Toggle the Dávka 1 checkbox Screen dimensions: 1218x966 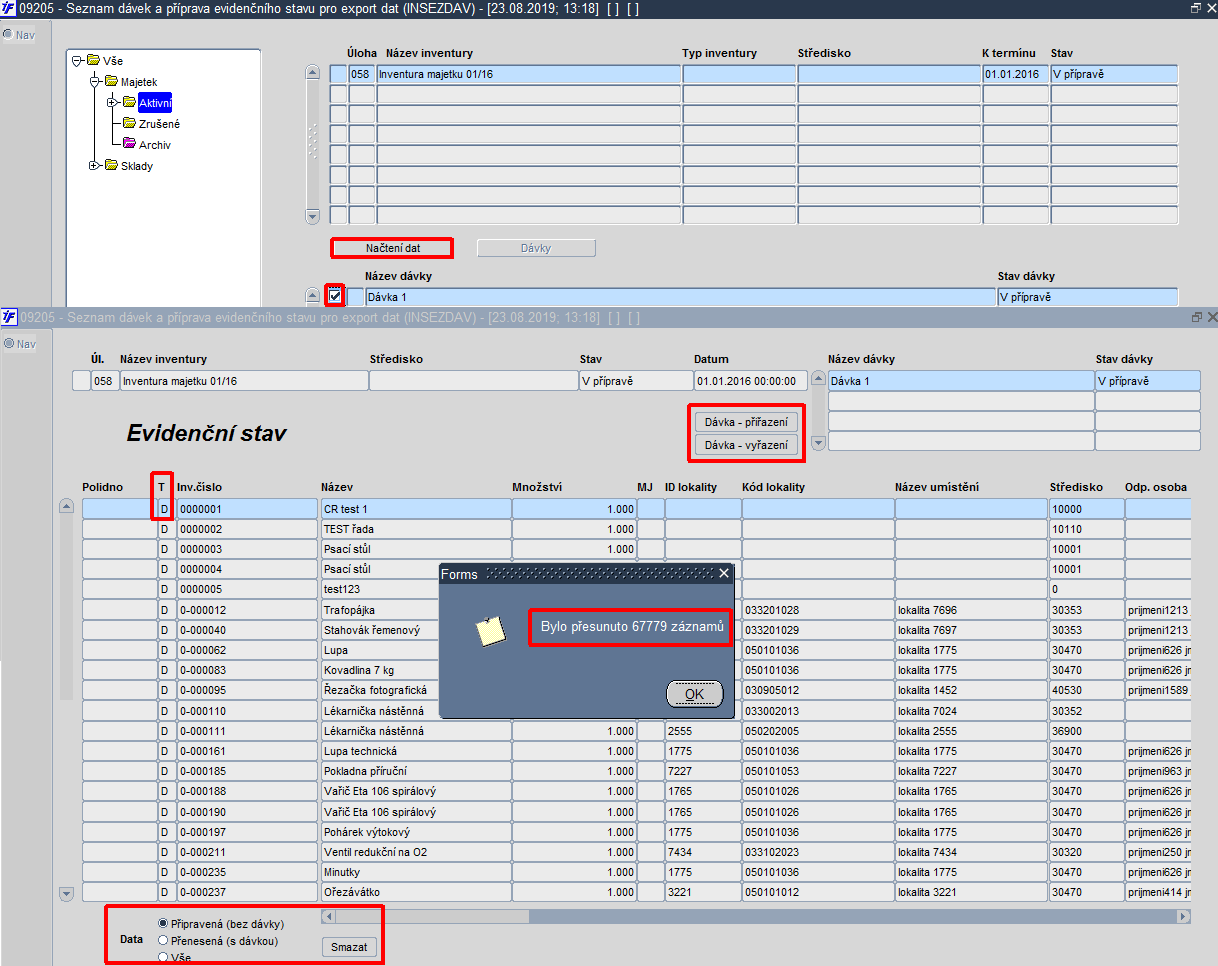[x=335, y=296]
